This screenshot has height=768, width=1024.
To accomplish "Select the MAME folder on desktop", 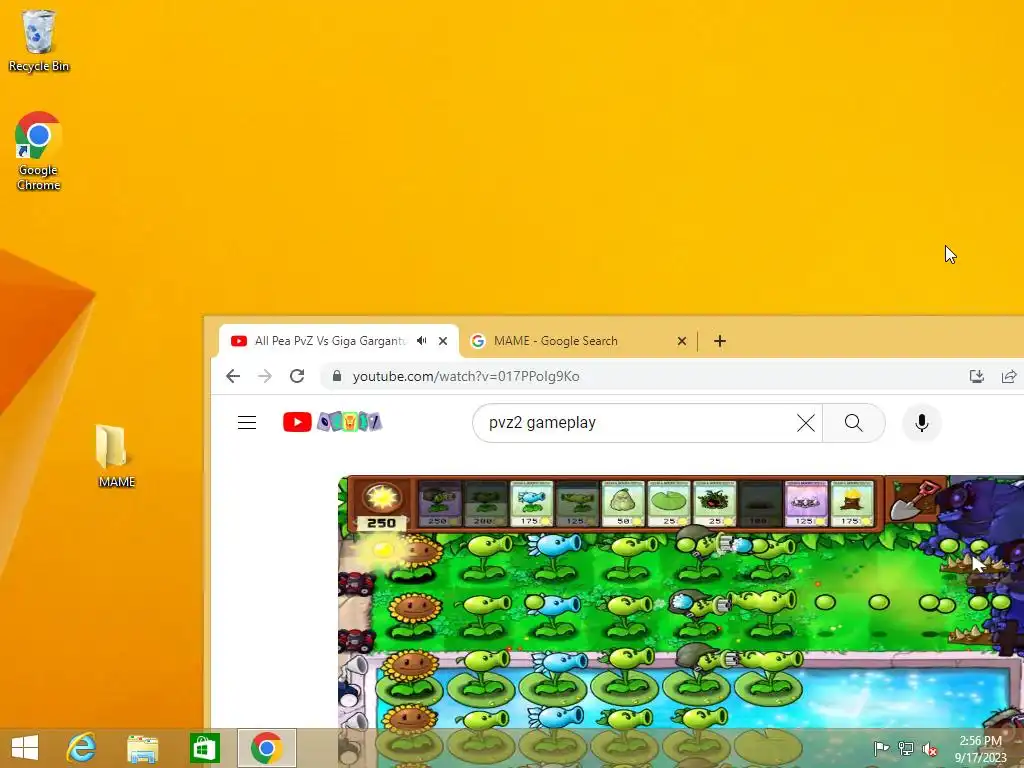I will (116, 456).
